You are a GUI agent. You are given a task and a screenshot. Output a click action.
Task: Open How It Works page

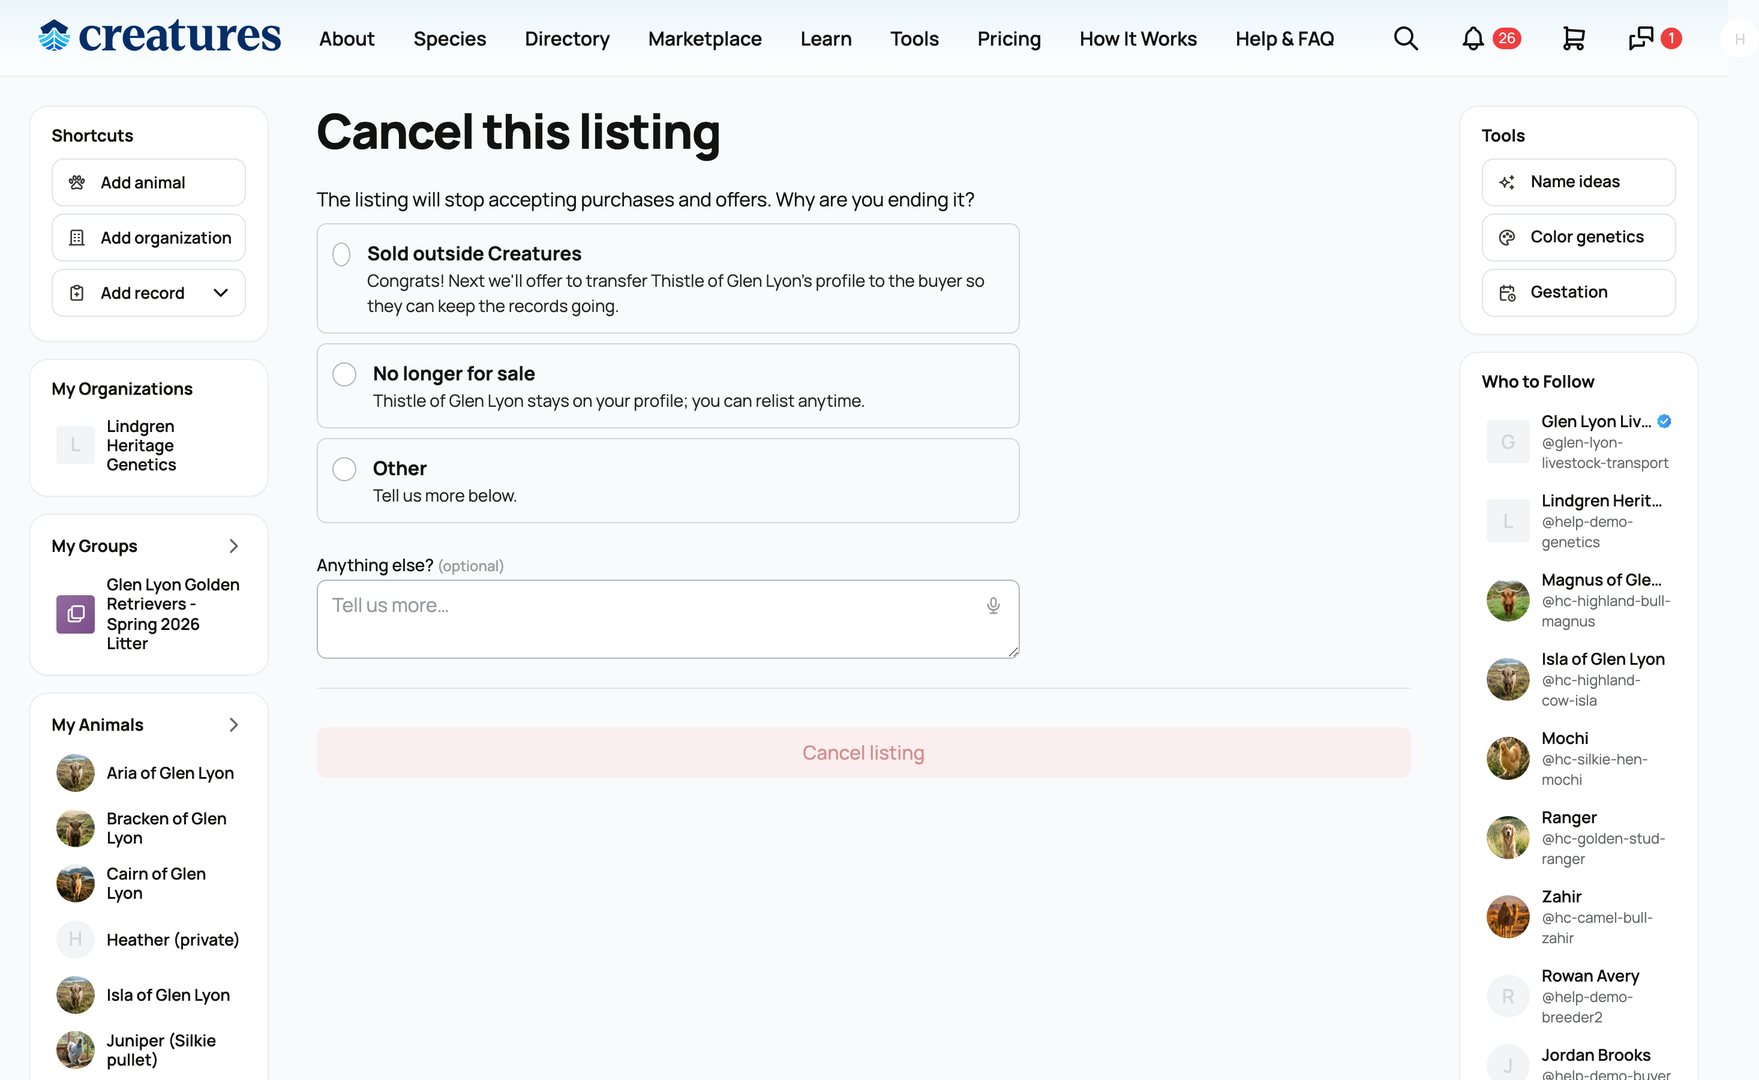1138,39
